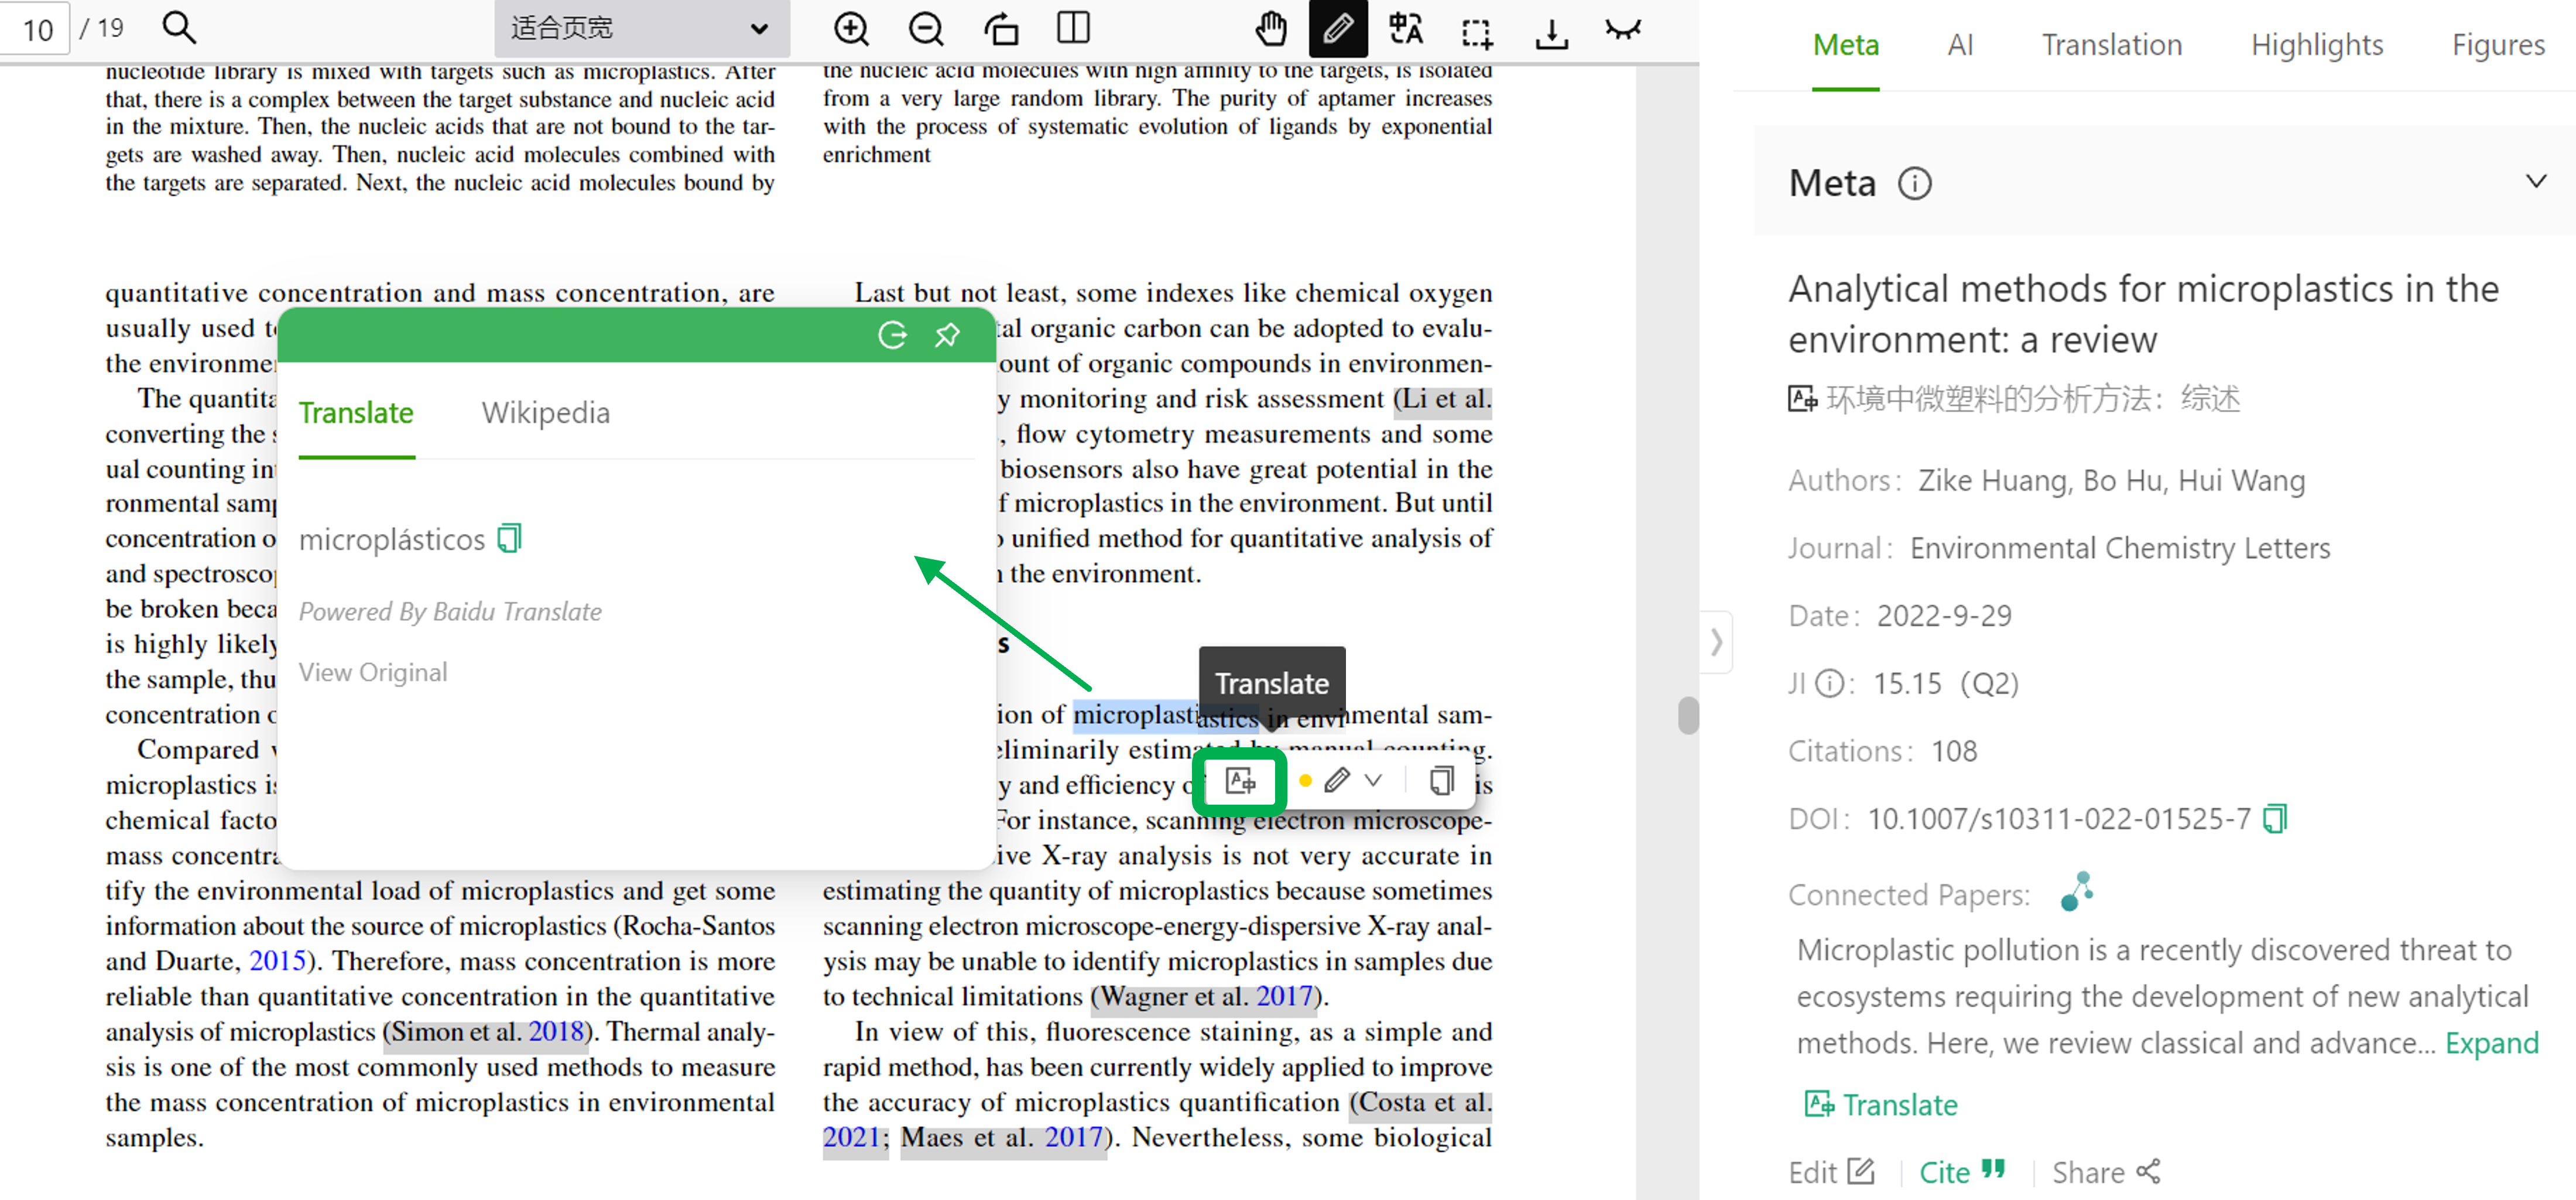Image resolution: width=2576 pixels, height=1200 pixels.
Task: Toggle the two-column split view
Action: pos(1073,29)
